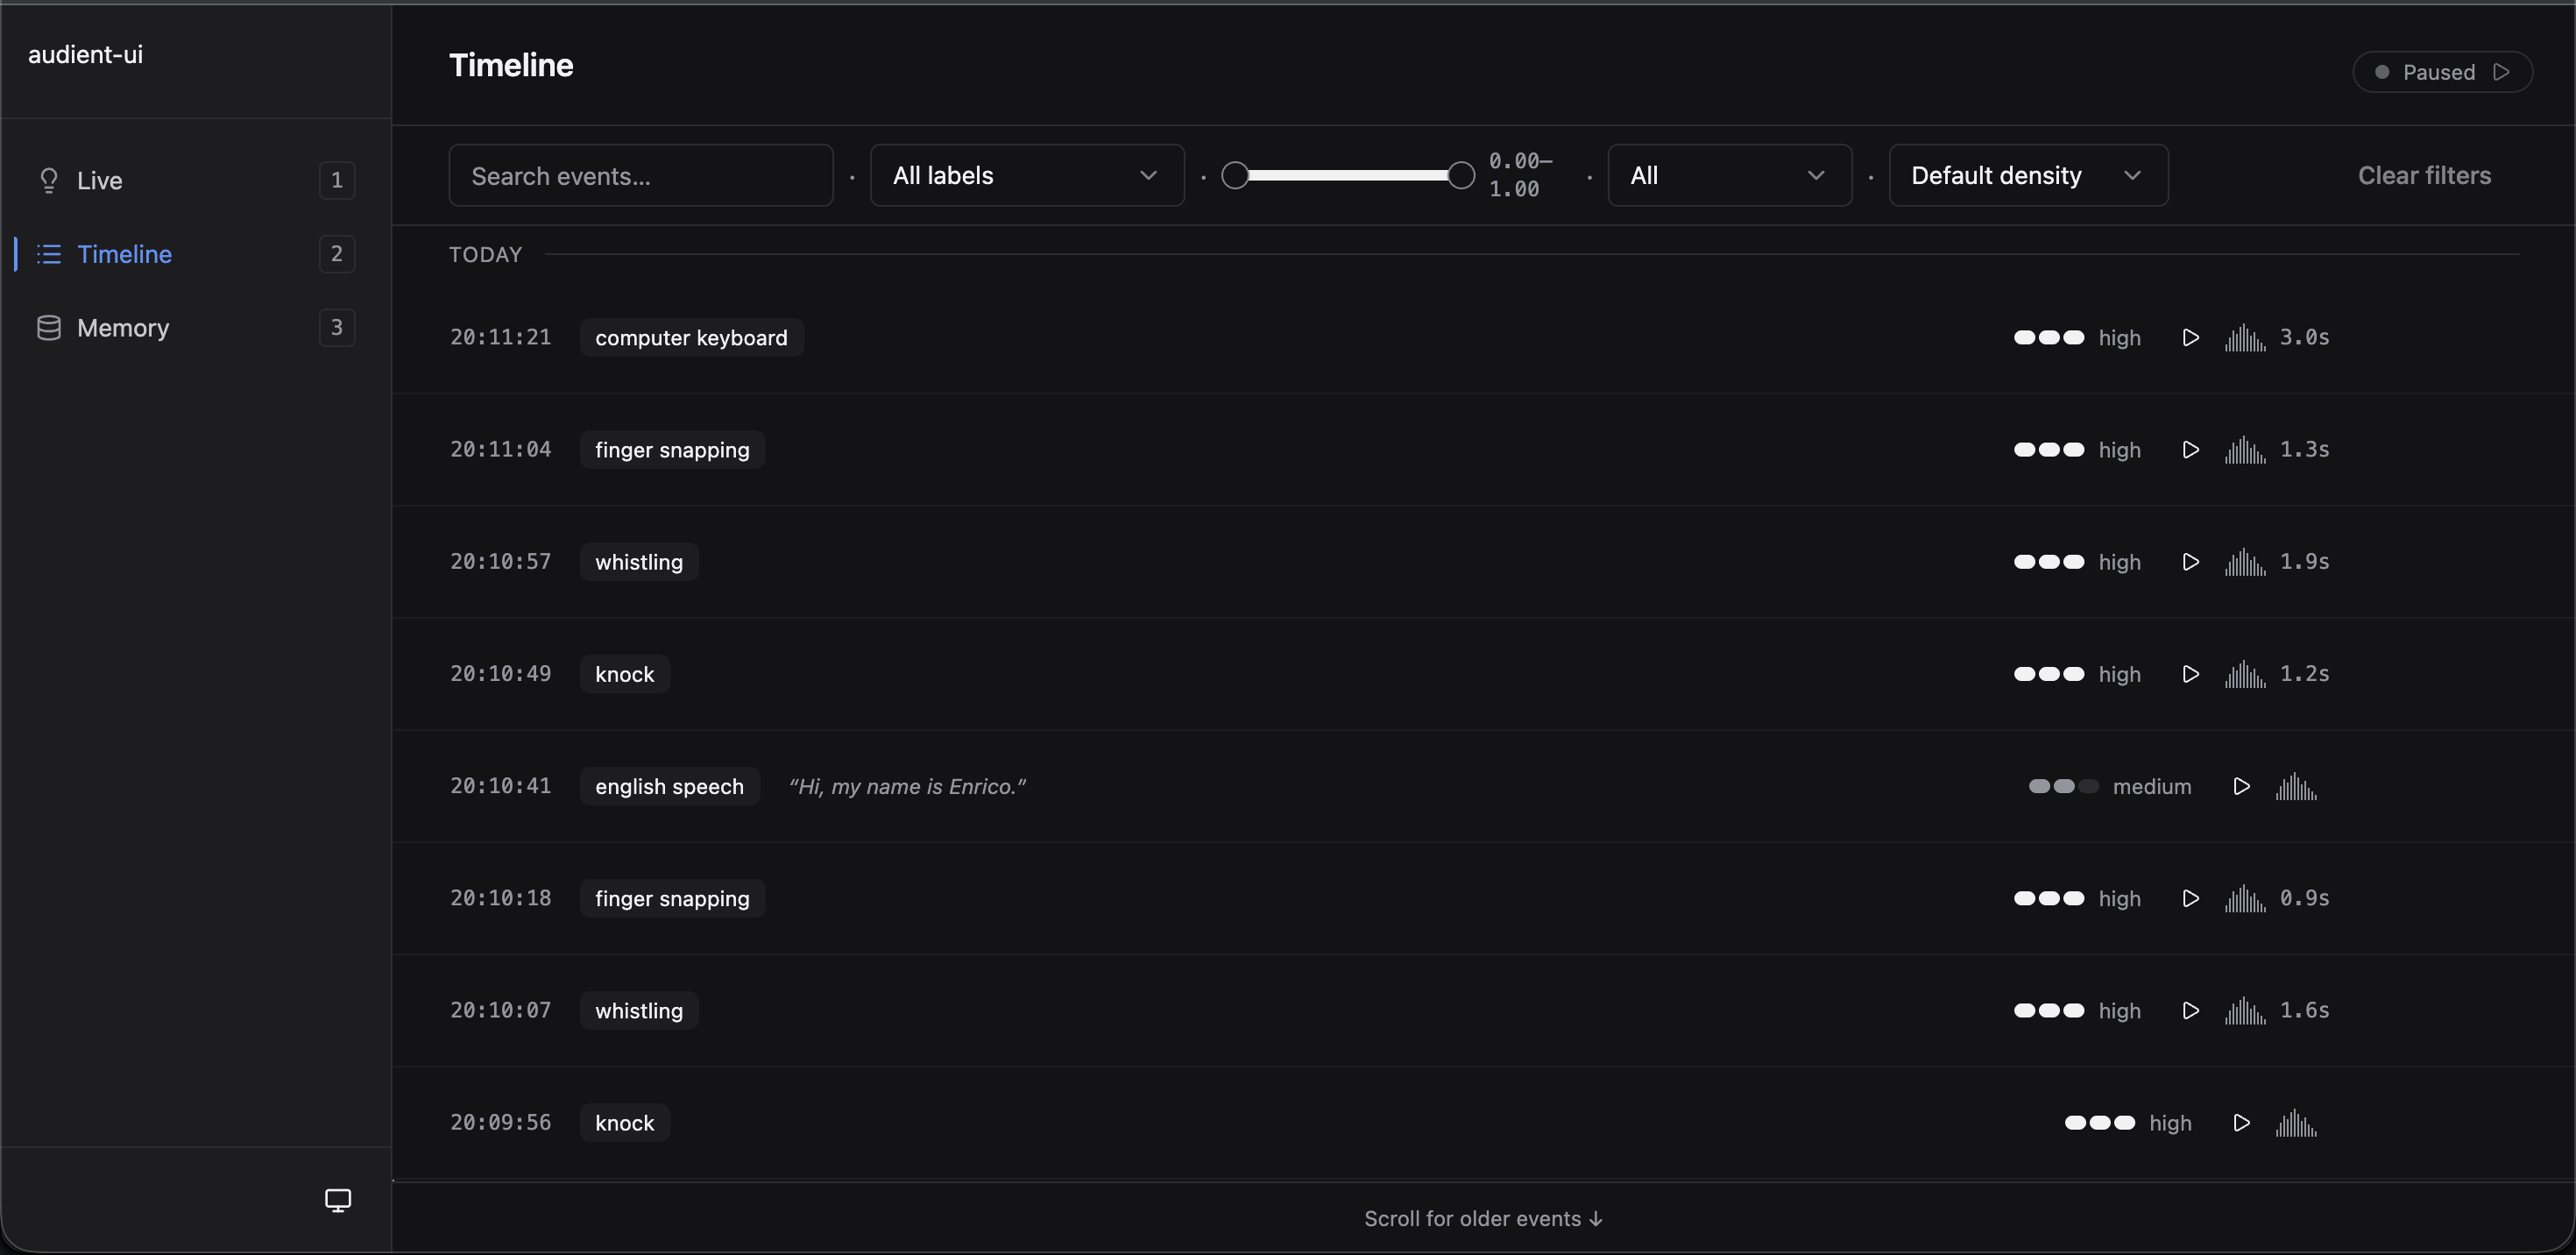Play the english speech clip
The height and width of the screenshot is (1255, 2576).
(x=2241, y=787)
